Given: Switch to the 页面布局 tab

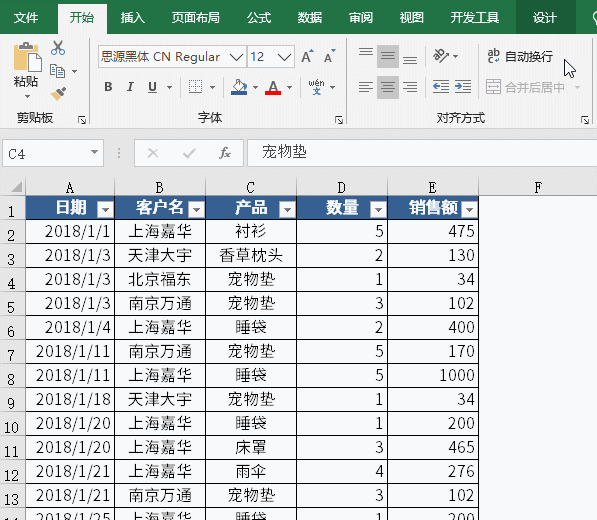Looking at the screenshot, I should (x=195, y=18).
